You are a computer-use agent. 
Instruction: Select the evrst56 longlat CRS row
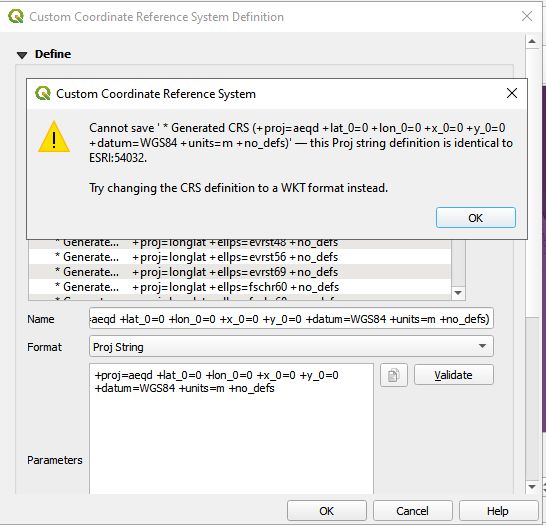[x=240, y=257]
